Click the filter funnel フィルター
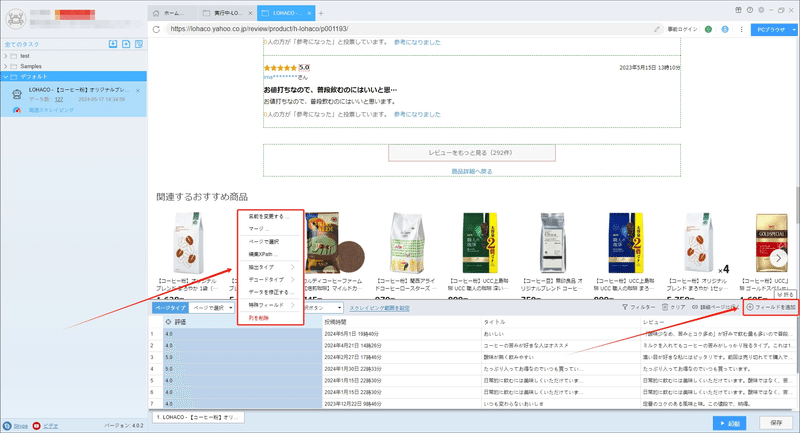This screenshot has width=800, height=433. pos(638,307)
